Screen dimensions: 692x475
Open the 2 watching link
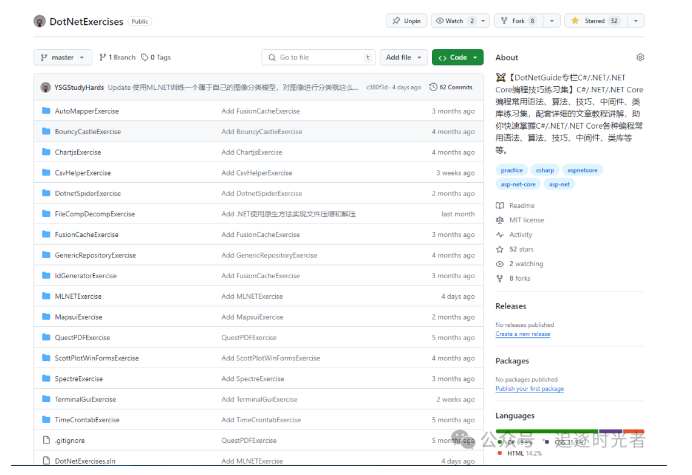pos(519,264)
